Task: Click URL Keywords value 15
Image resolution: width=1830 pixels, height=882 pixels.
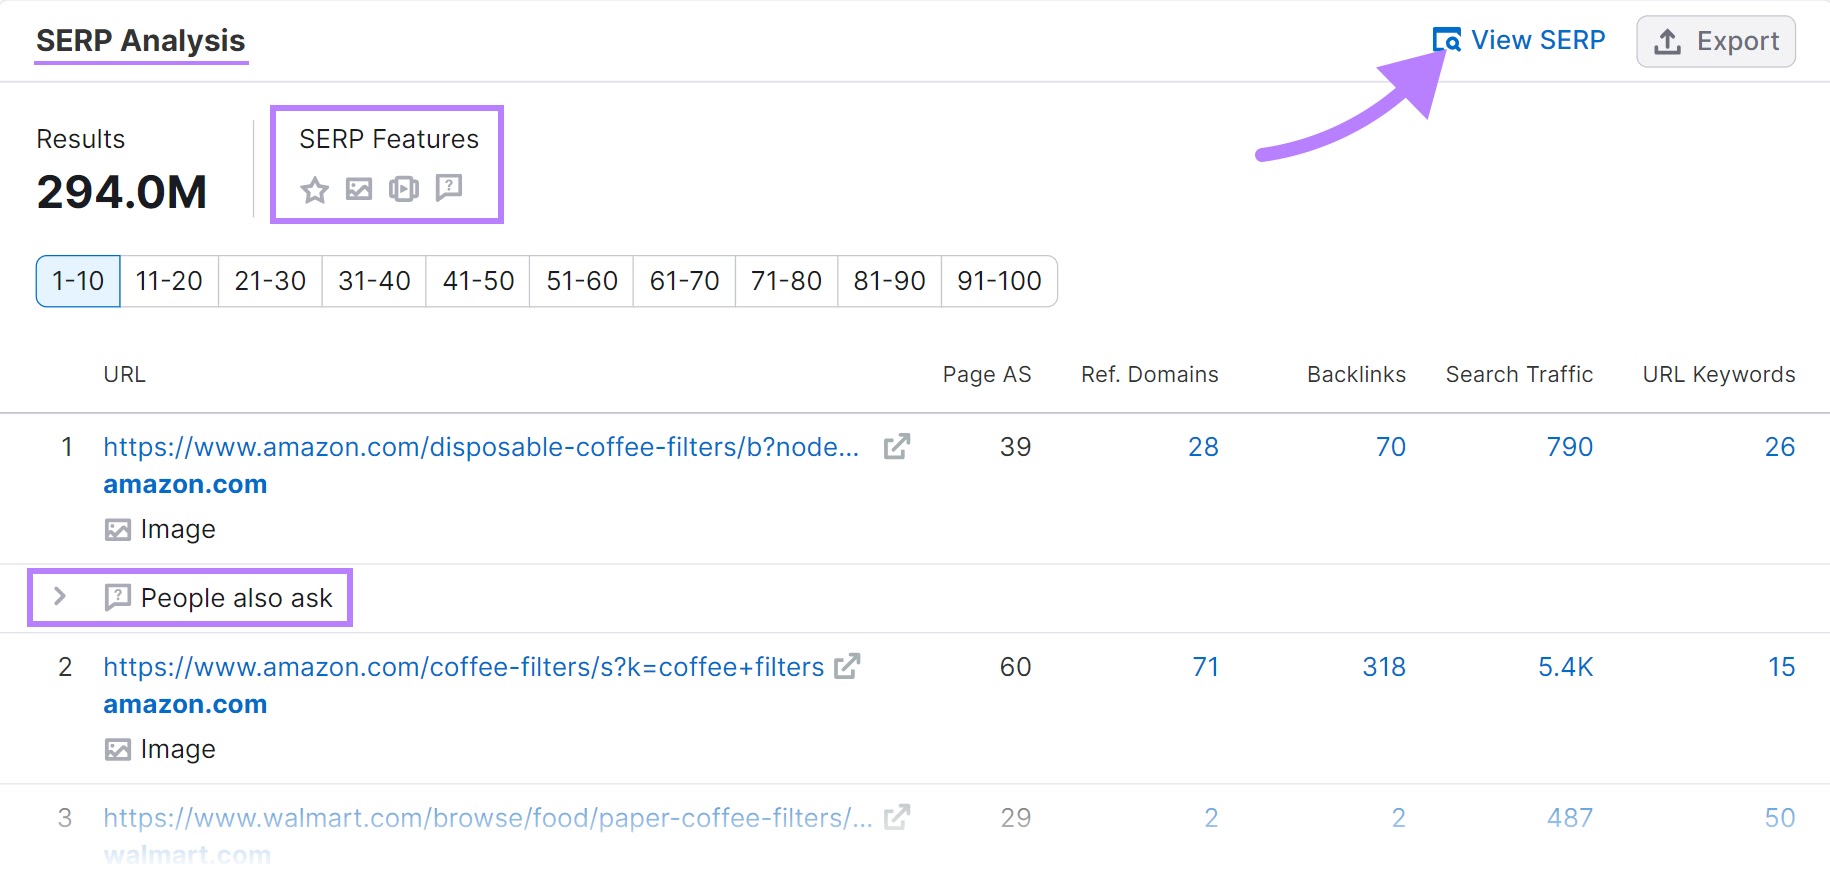Action: pyautogui.click(x=1781, y=667)
